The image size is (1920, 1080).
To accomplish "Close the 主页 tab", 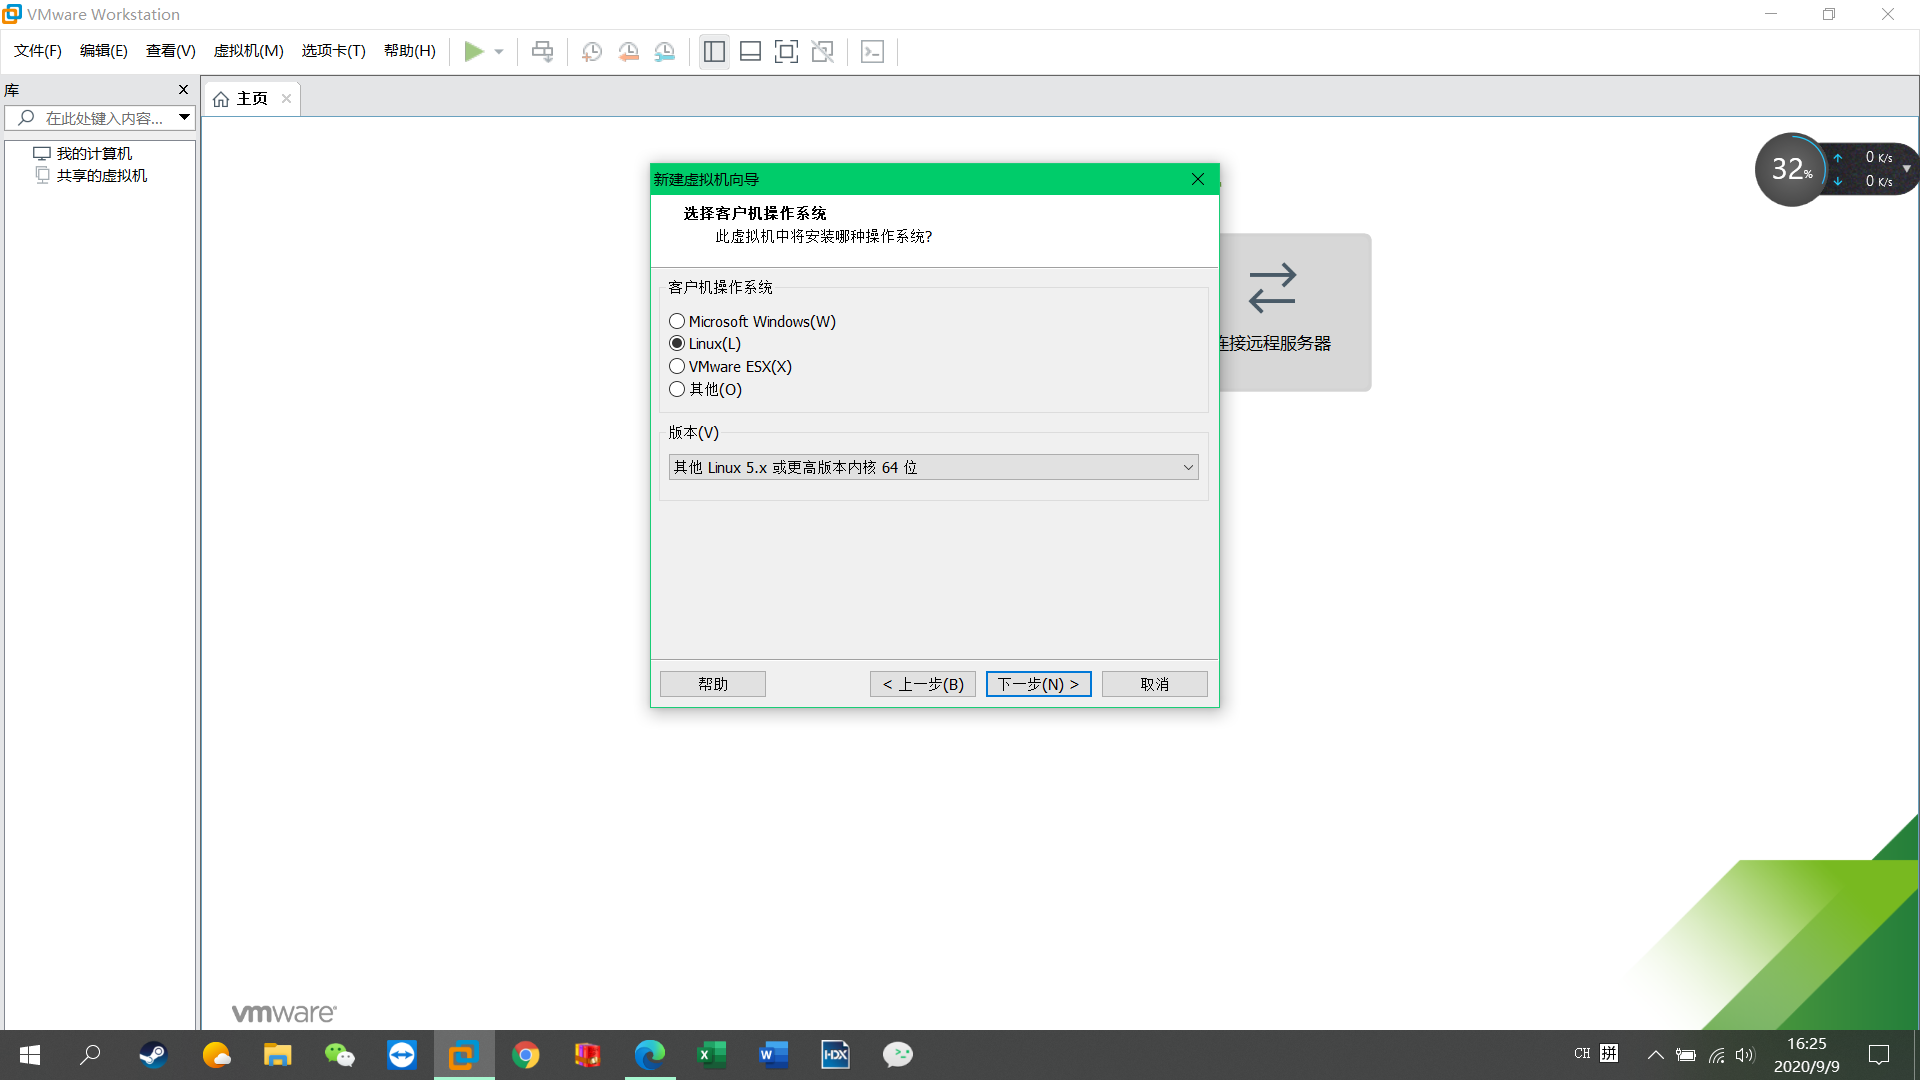I will point(286,98).
